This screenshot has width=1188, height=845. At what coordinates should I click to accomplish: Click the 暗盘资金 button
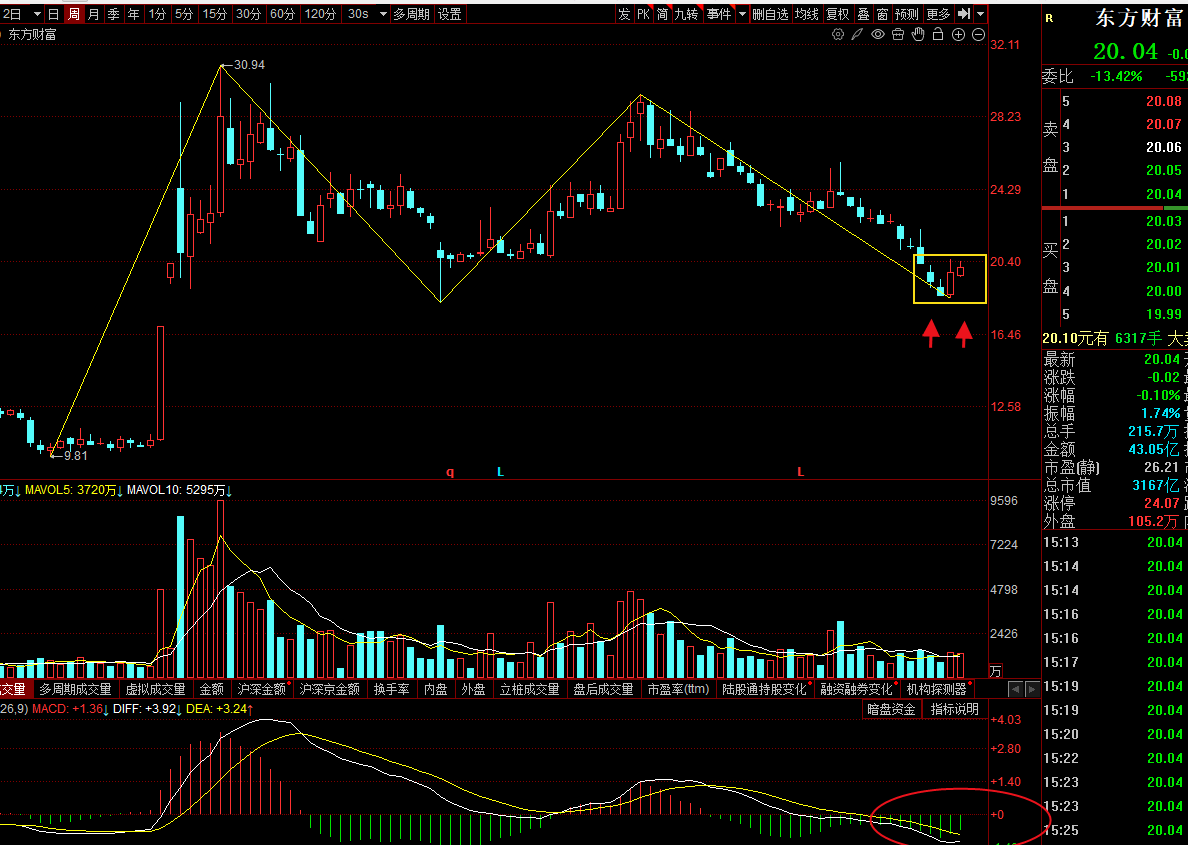891,709
